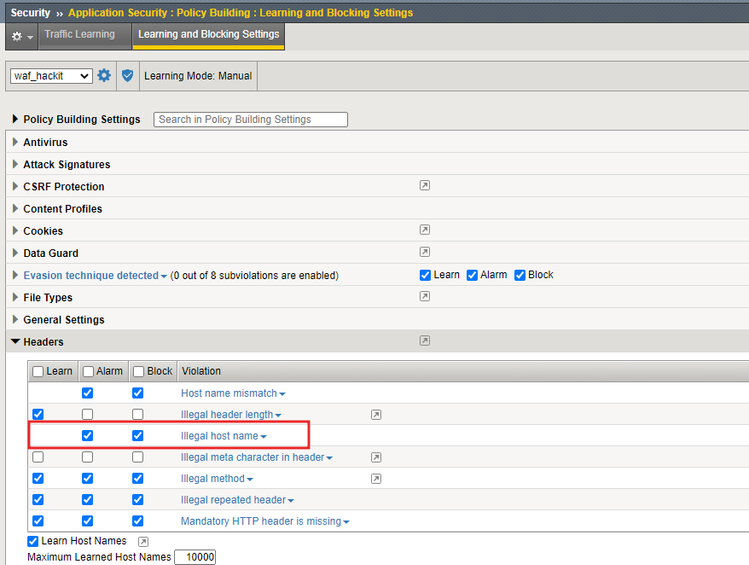This screenshot has width=749, height=565.
Task: Click the pop-out icon beside Learn Host Names
Action: 143,541
